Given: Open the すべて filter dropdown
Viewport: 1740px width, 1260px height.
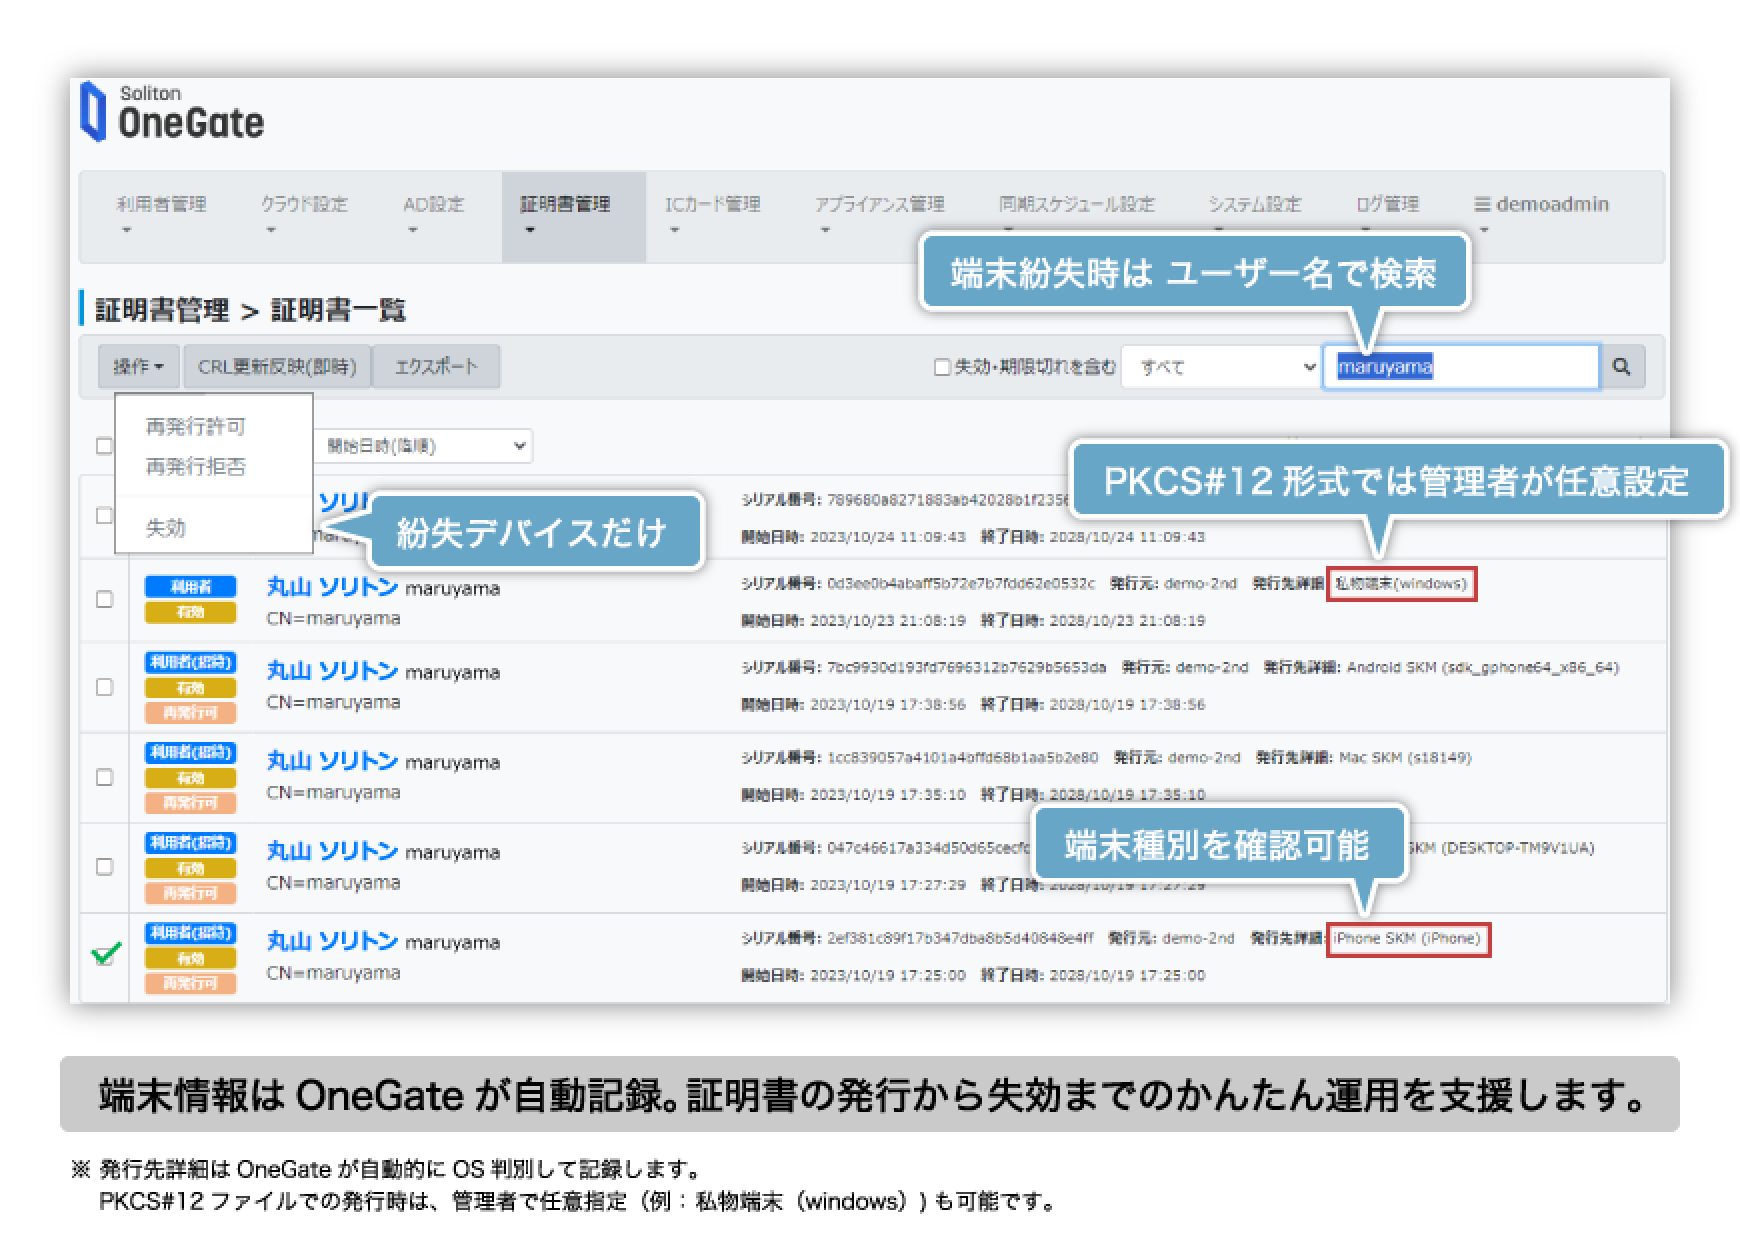Looking at the screenshot, I should (1221, 367).
